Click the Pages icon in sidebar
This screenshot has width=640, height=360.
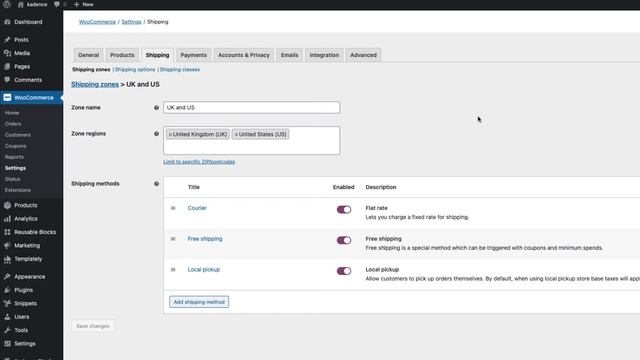7,67
